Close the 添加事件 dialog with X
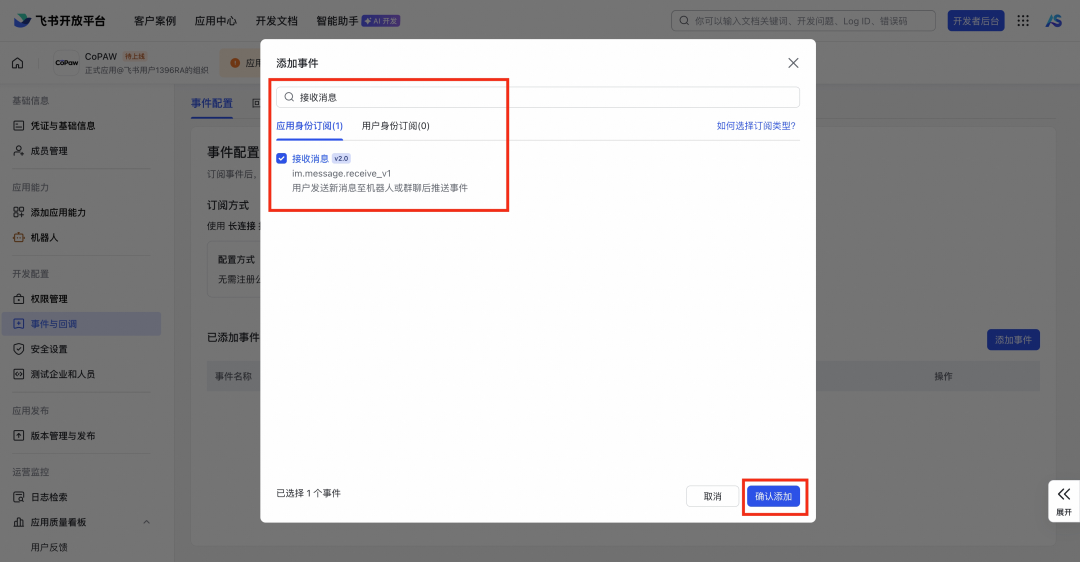This screenshot has width=1080, height=562. pos(793,63)
